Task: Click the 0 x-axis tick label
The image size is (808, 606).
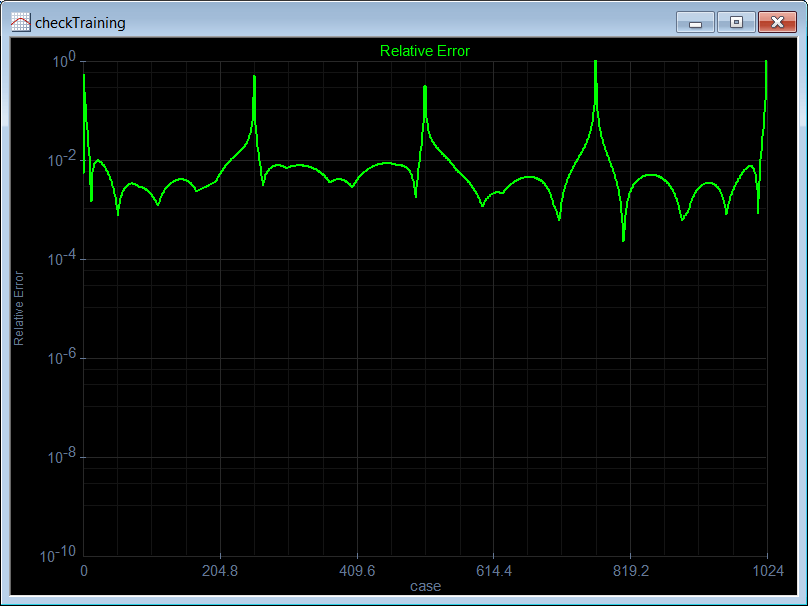Action: point(84,571)
